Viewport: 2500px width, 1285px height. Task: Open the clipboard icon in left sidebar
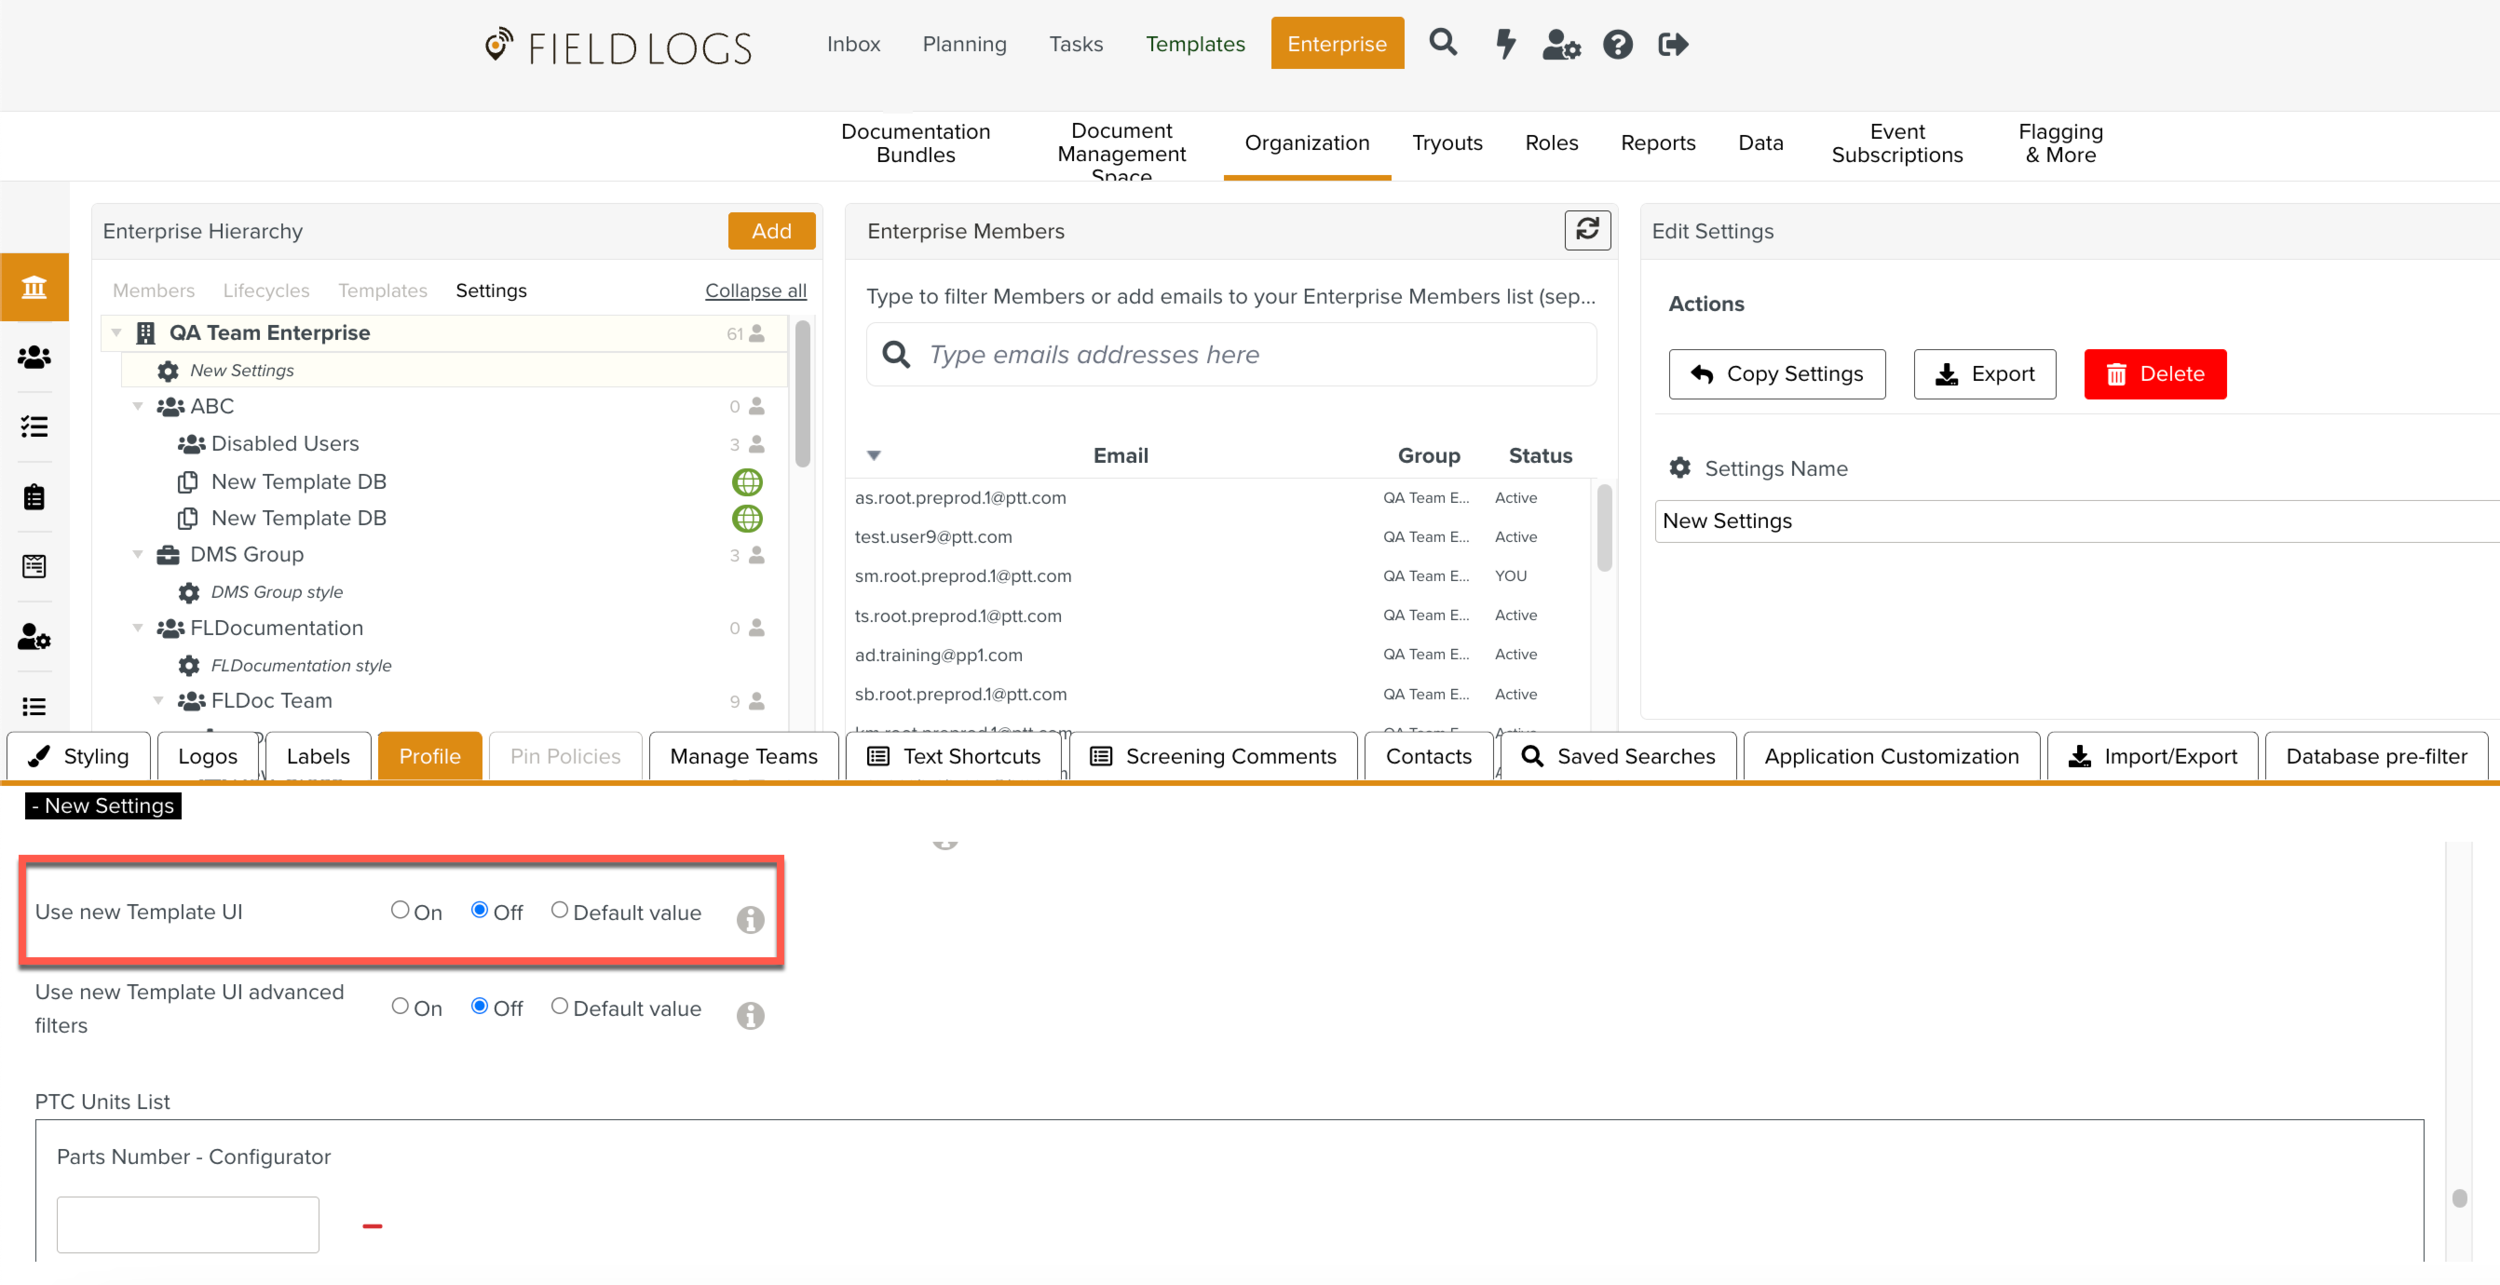tap(35, 497)
